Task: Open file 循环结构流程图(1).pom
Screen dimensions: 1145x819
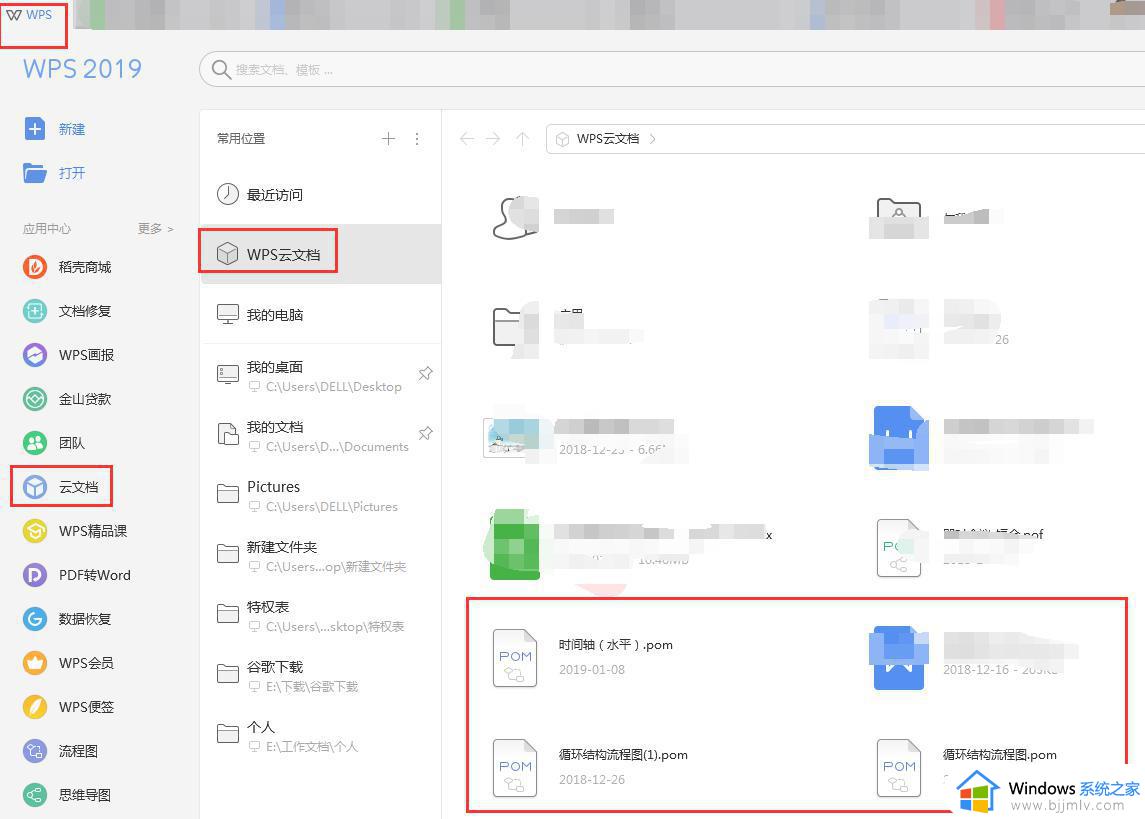Action: click(591, 768)
